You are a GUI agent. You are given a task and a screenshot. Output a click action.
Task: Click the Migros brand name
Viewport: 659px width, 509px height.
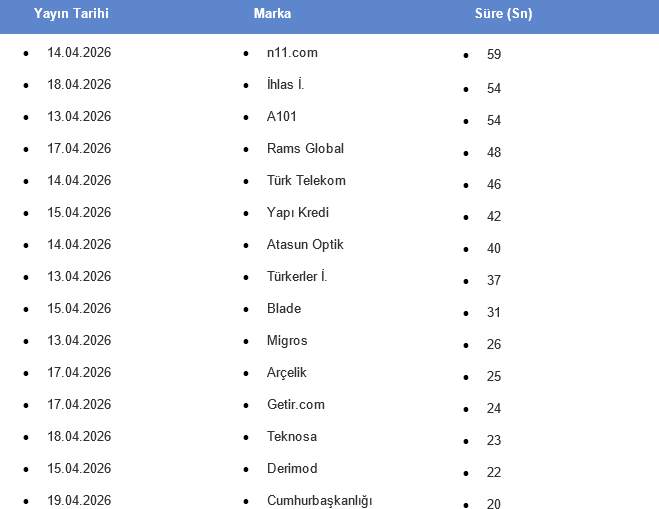[x=287, y=340]
